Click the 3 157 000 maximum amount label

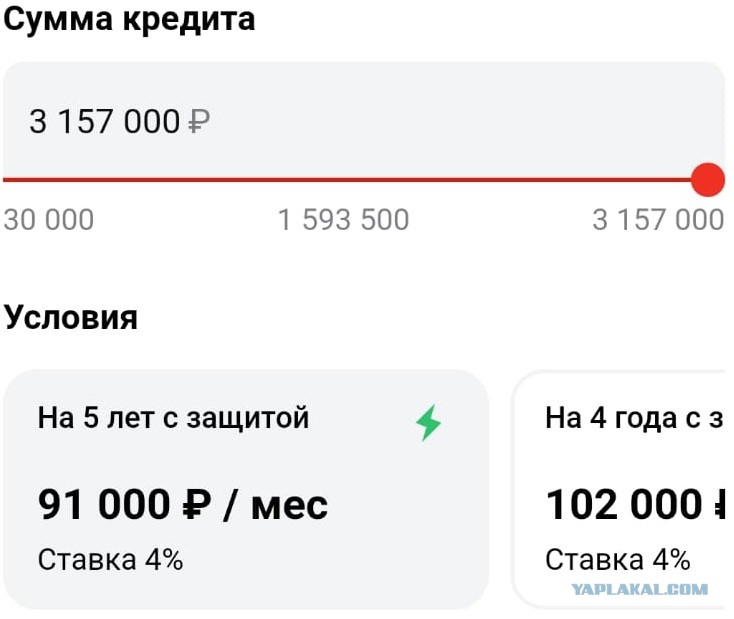point(658,220)
